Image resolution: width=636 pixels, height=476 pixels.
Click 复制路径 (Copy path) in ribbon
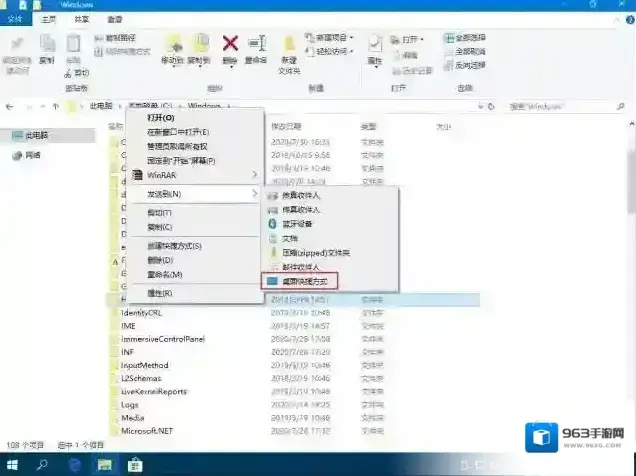(115, 38)
